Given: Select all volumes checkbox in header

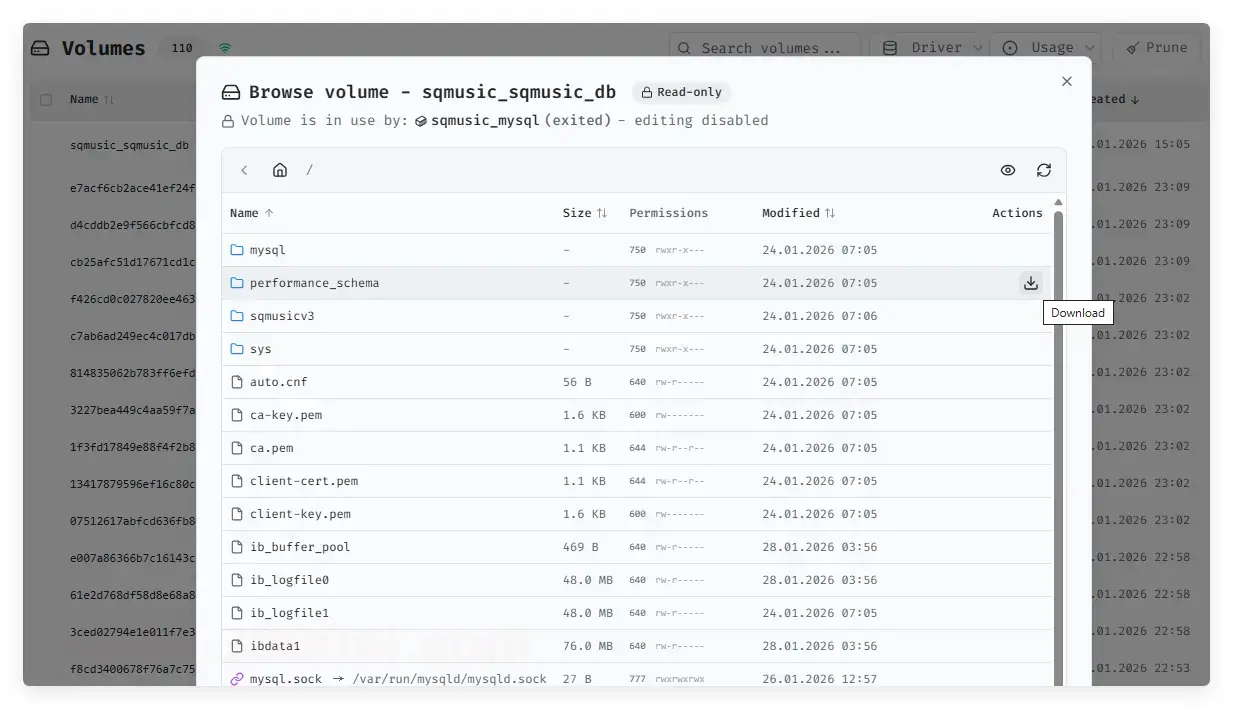Looking at the screenshot, I should click(x=46, y=100).
